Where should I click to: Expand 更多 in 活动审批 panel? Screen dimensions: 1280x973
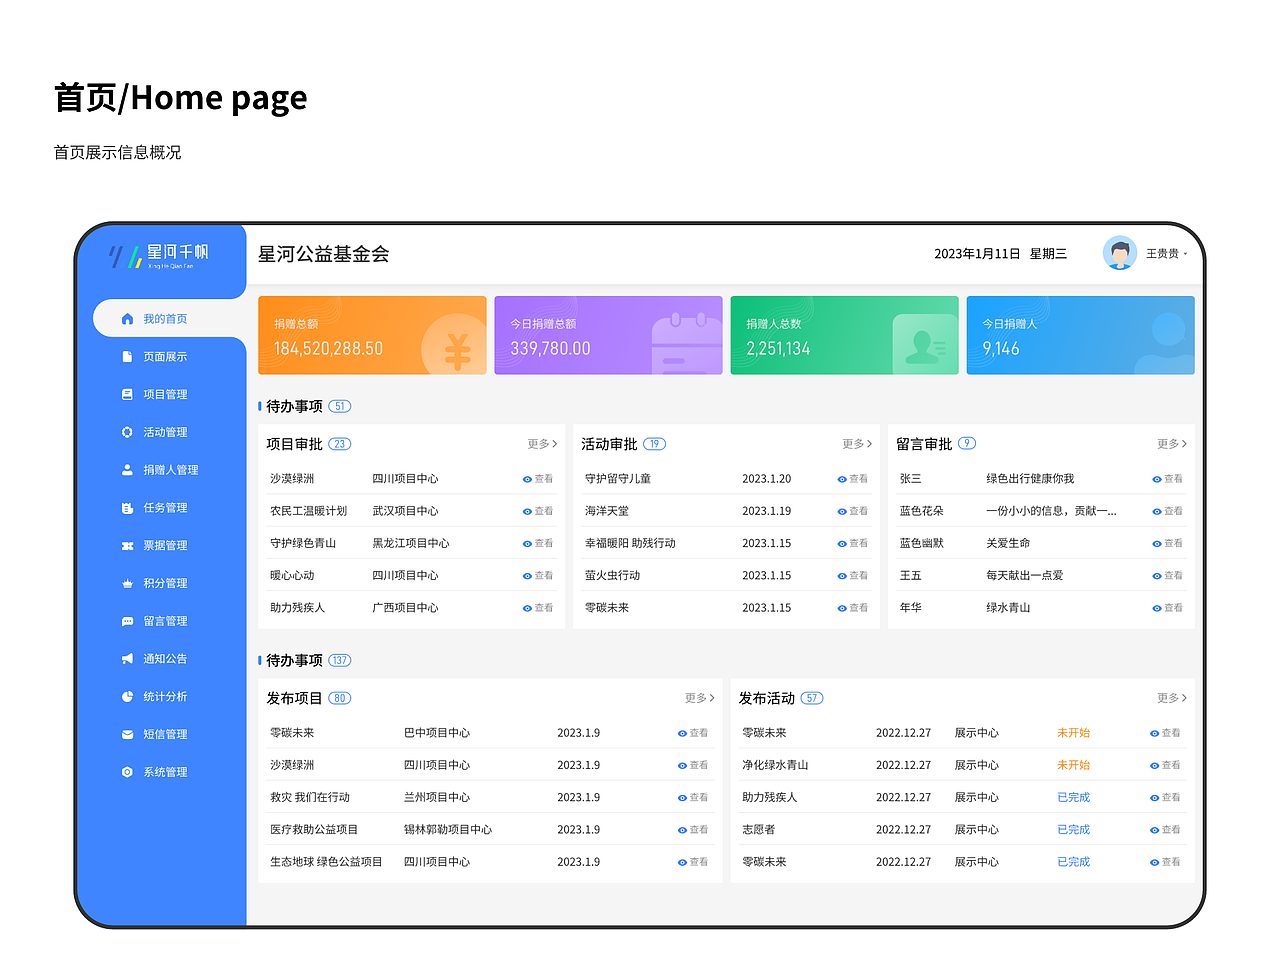point(857,444)
